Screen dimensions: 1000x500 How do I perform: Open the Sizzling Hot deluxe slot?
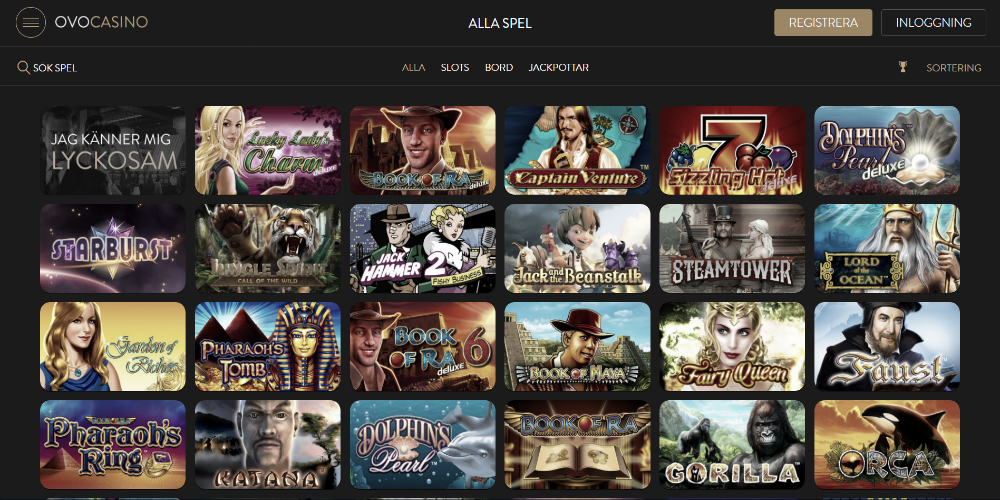point(732,151)
